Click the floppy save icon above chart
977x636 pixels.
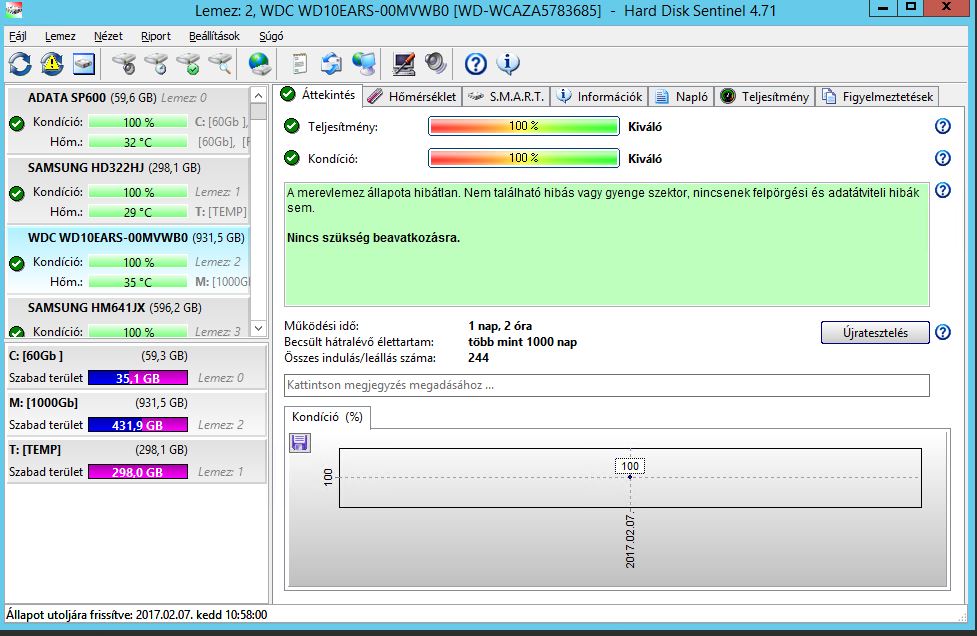(300, 443)
